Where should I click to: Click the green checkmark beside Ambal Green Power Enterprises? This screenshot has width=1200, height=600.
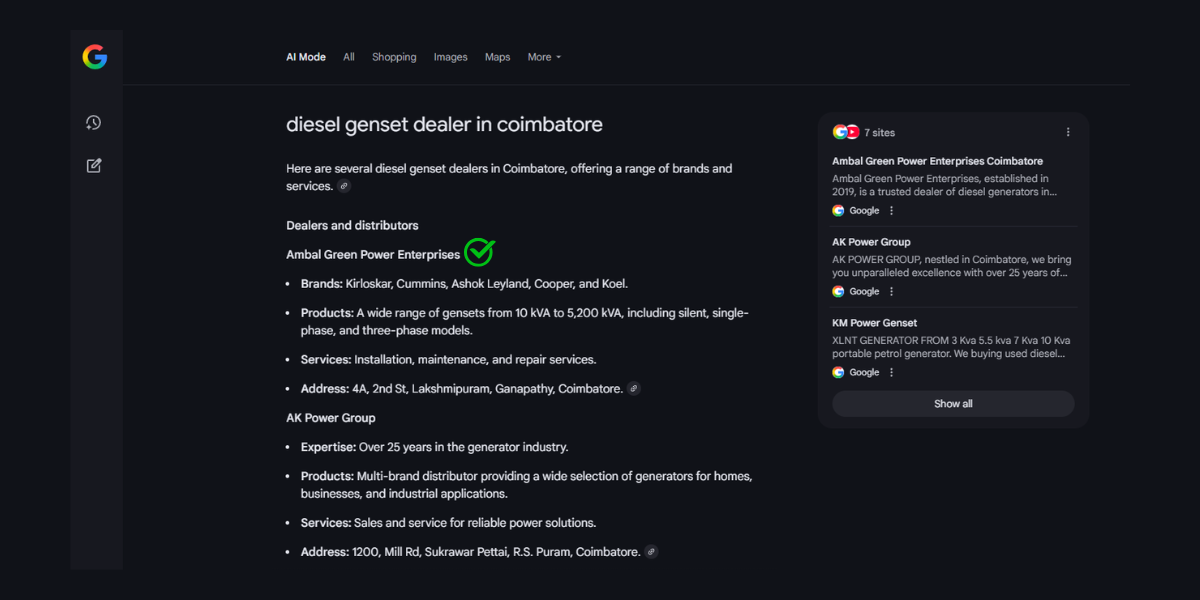(479, 252)
